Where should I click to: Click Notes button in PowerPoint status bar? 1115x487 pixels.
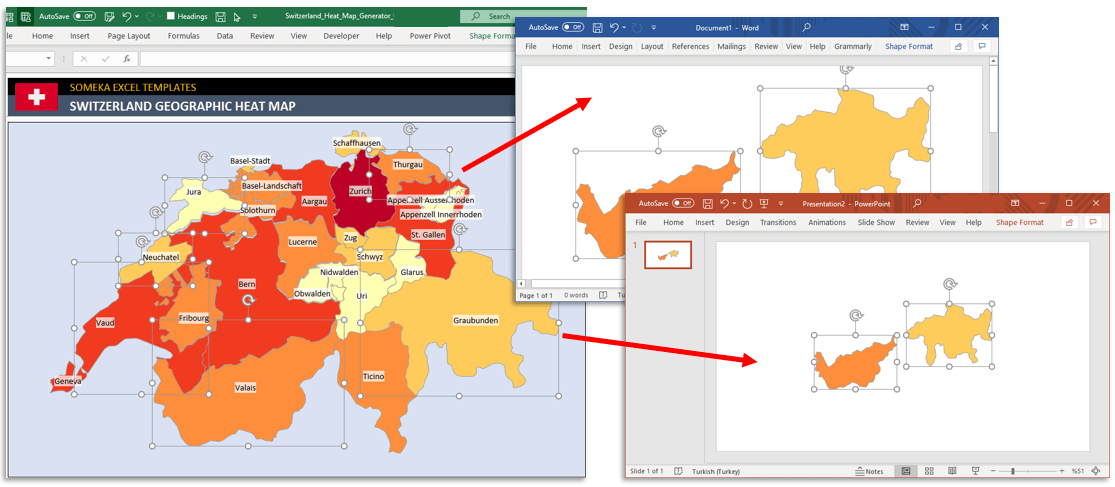(870, 471)
